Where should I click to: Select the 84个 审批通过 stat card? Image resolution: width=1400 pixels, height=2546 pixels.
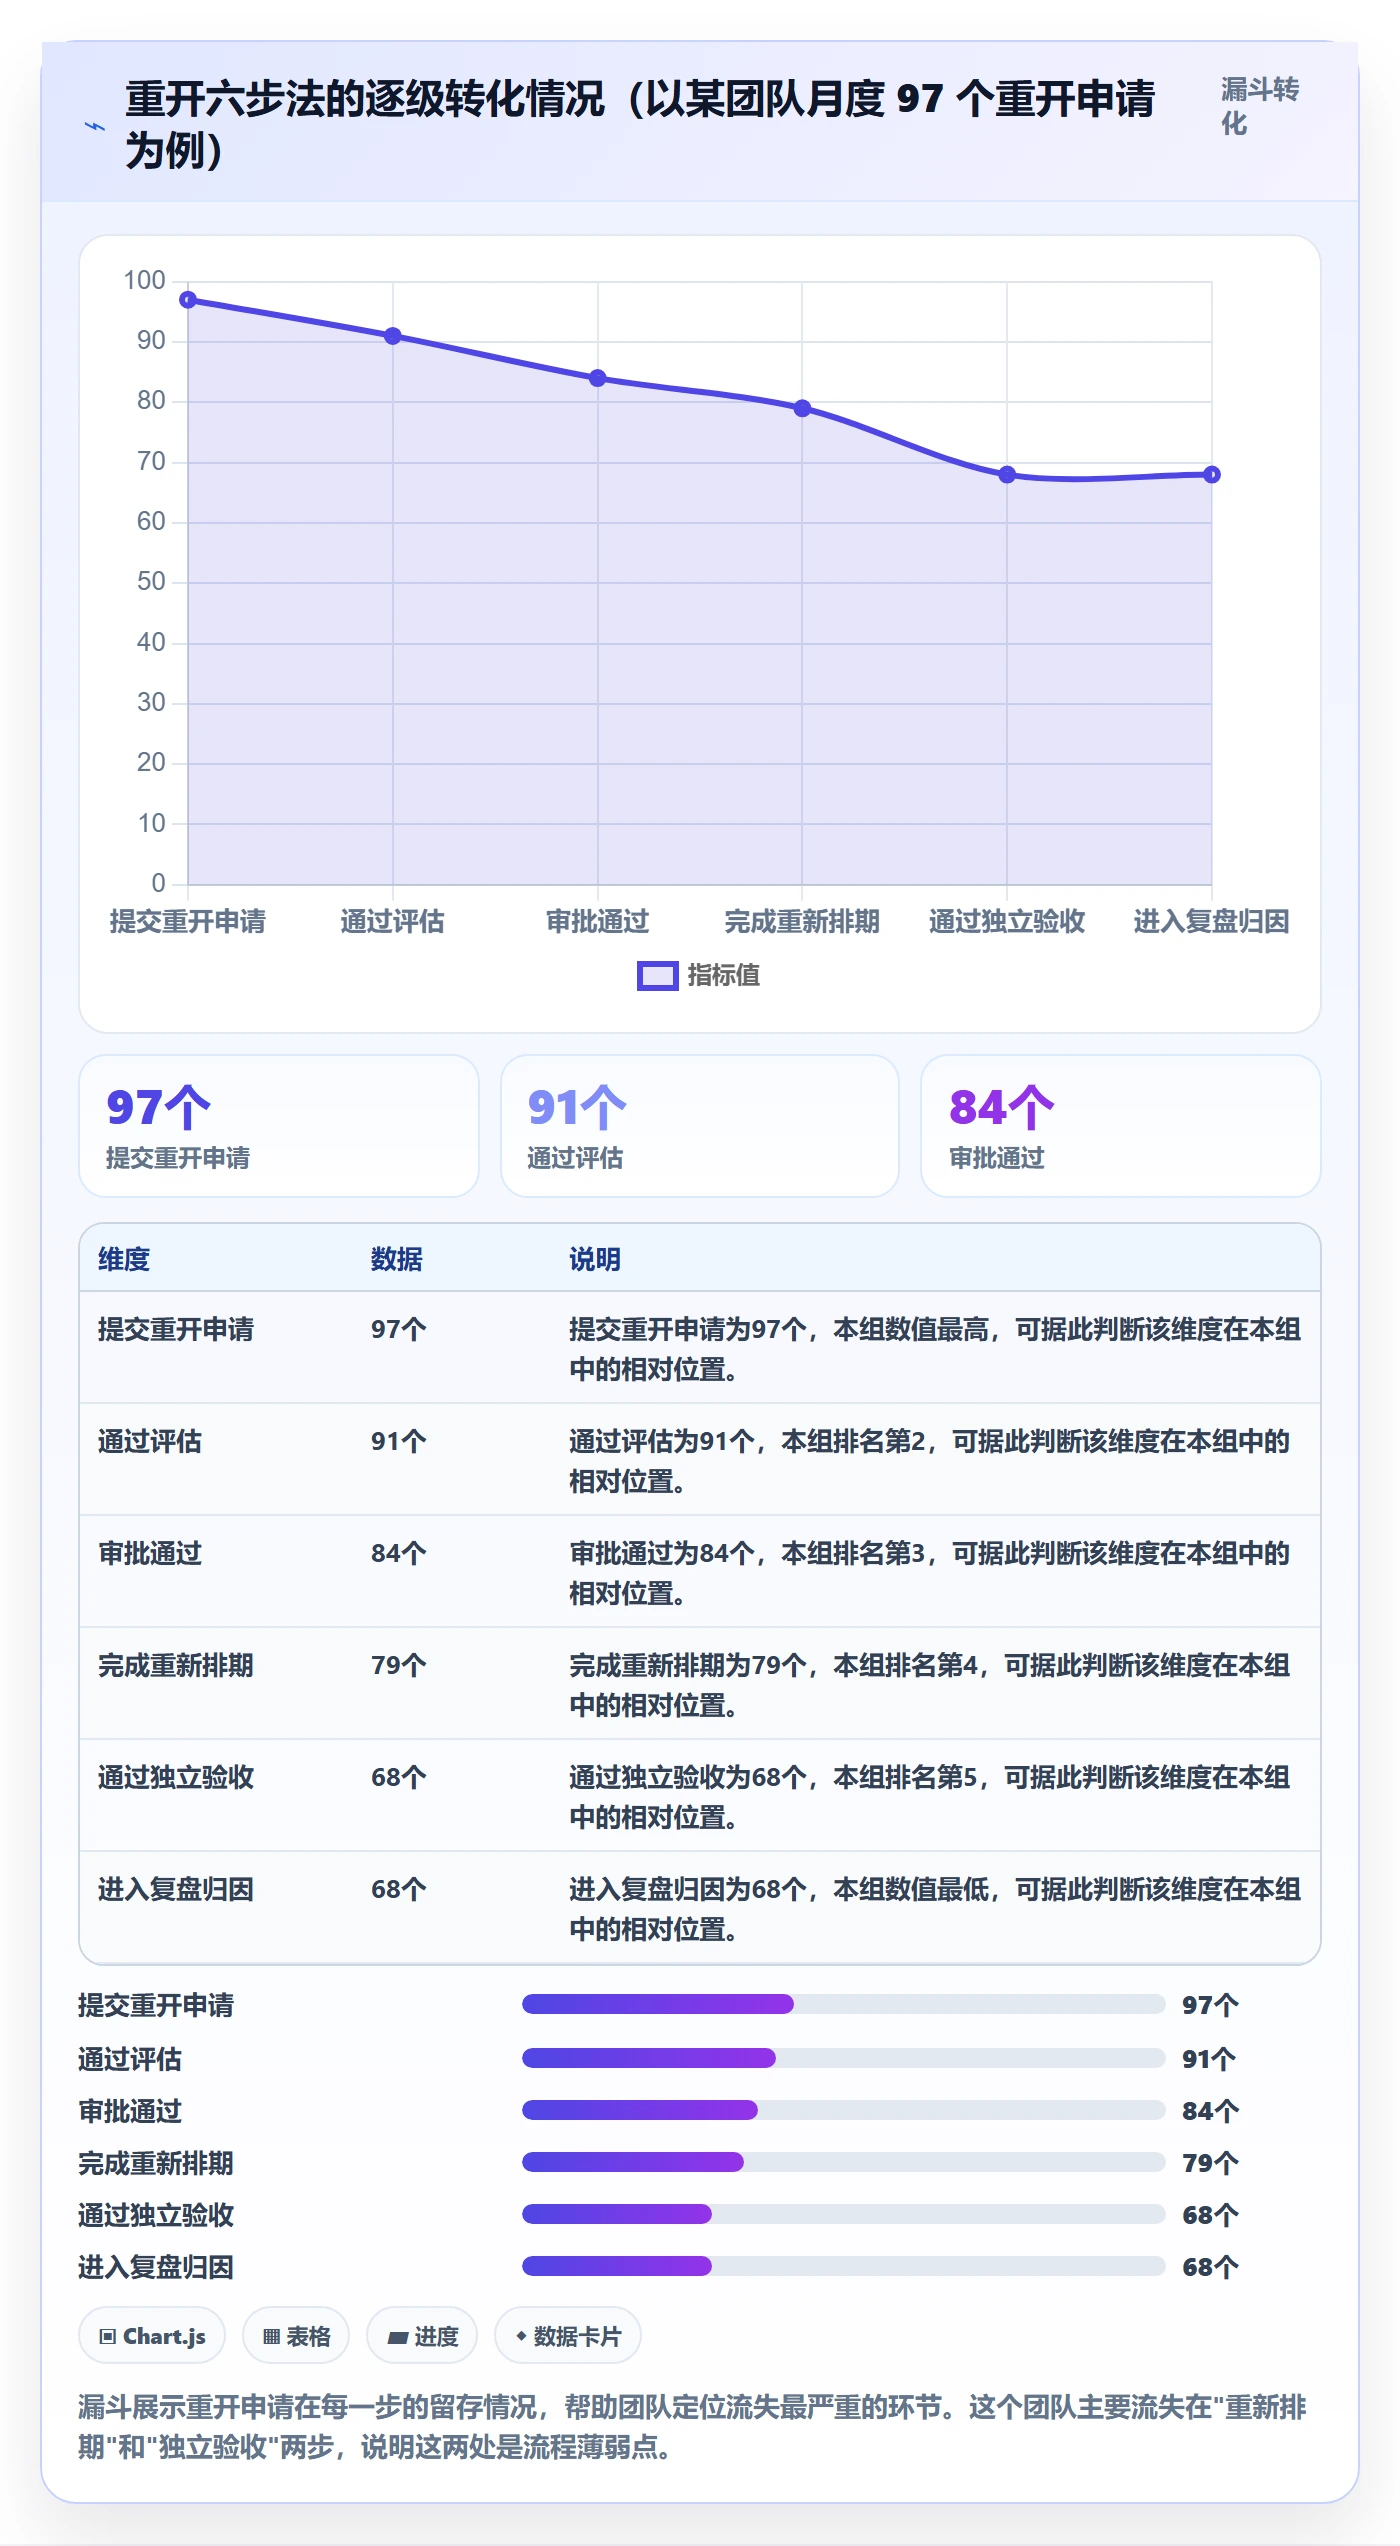click(1121, 1126)
